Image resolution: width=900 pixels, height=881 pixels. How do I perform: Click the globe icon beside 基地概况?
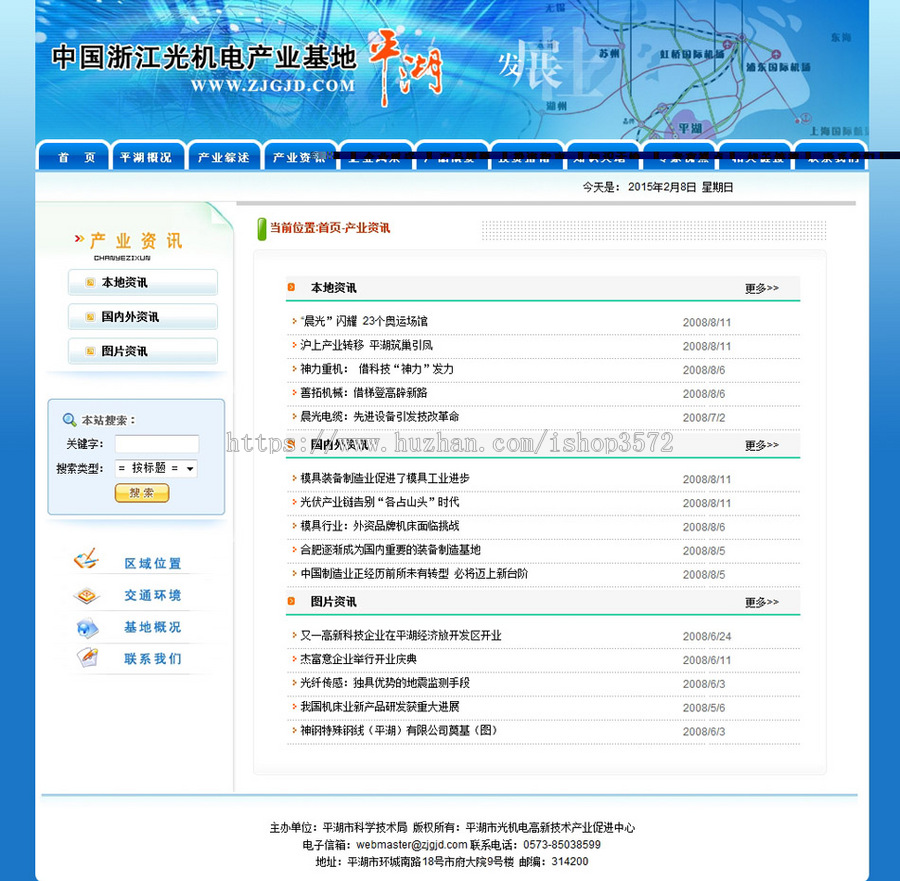tap(87, 627)
